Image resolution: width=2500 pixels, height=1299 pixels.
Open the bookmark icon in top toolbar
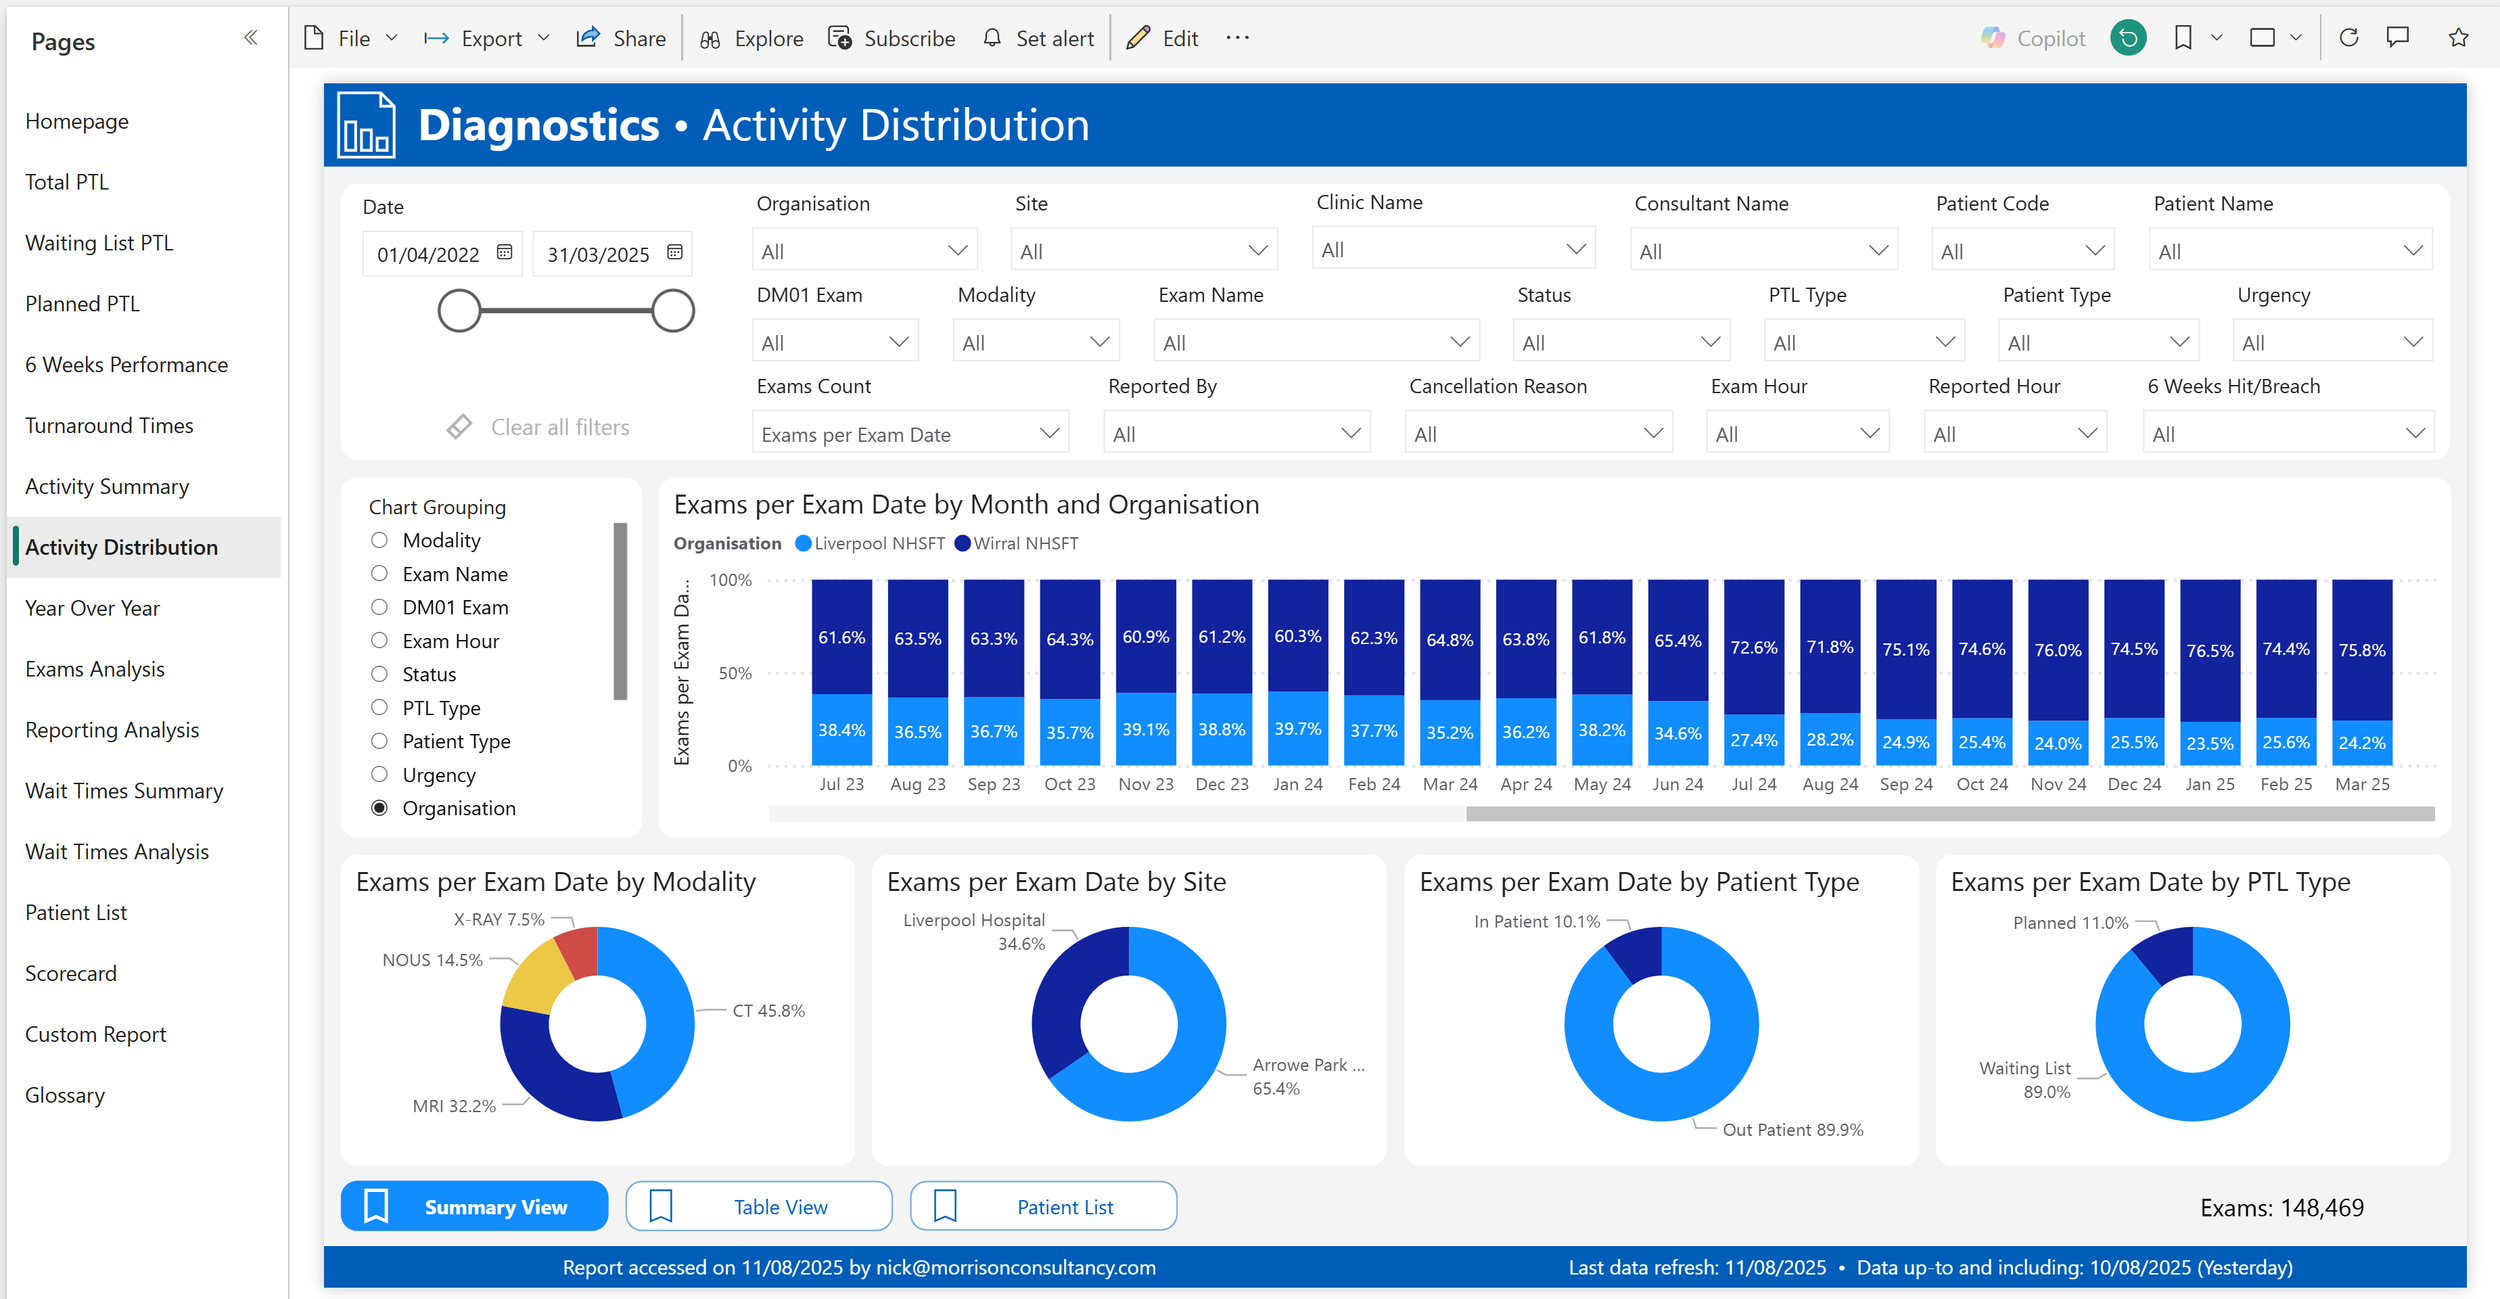coord(2183,38)
